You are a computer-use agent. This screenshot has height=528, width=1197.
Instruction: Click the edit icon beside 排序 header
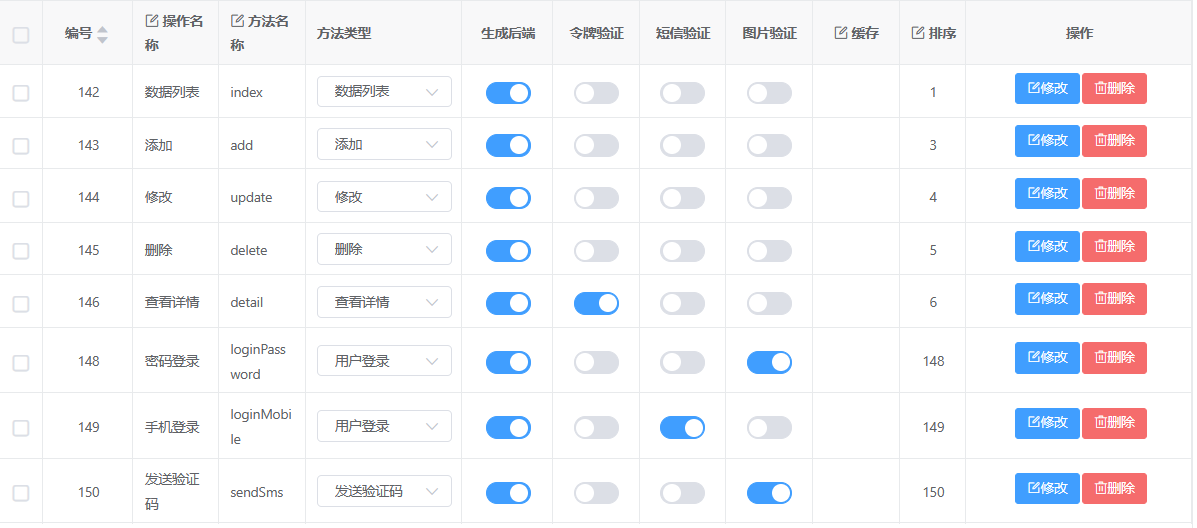(918, 33)
